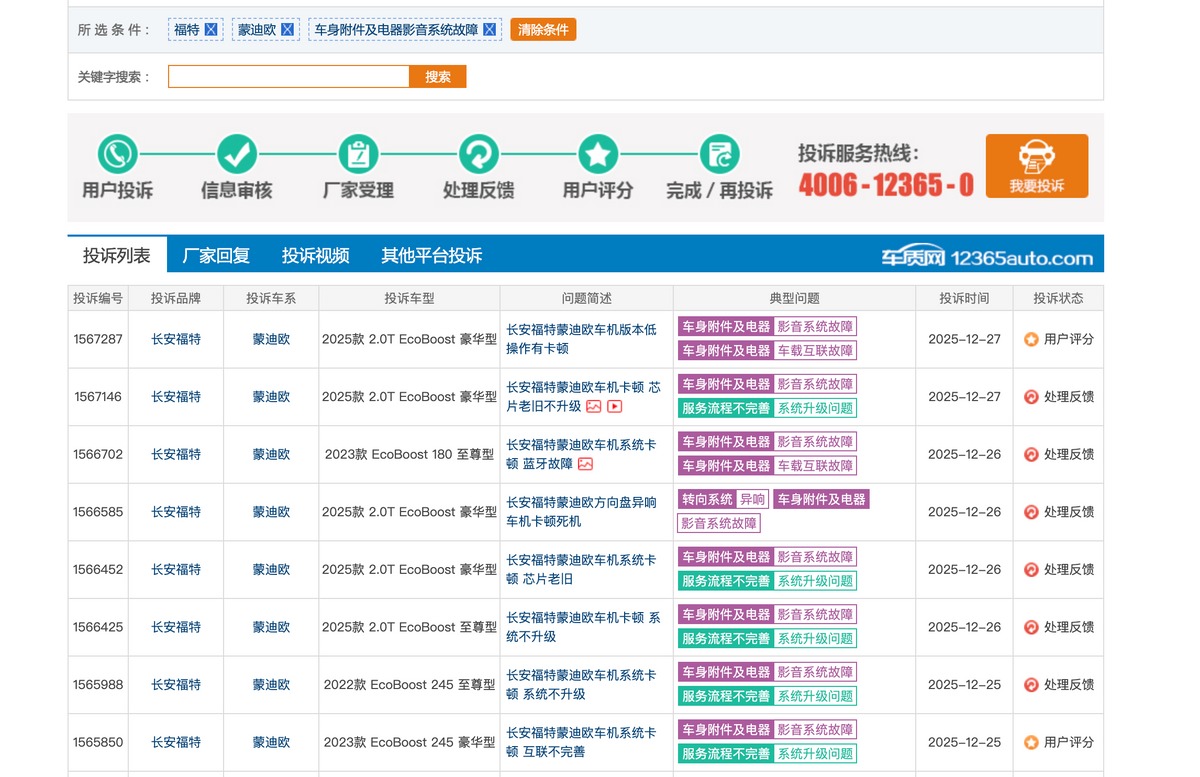
Task: Remove the 蒙迪欧 filter condition
Action: pyautogui.click(x=287, y=30)
